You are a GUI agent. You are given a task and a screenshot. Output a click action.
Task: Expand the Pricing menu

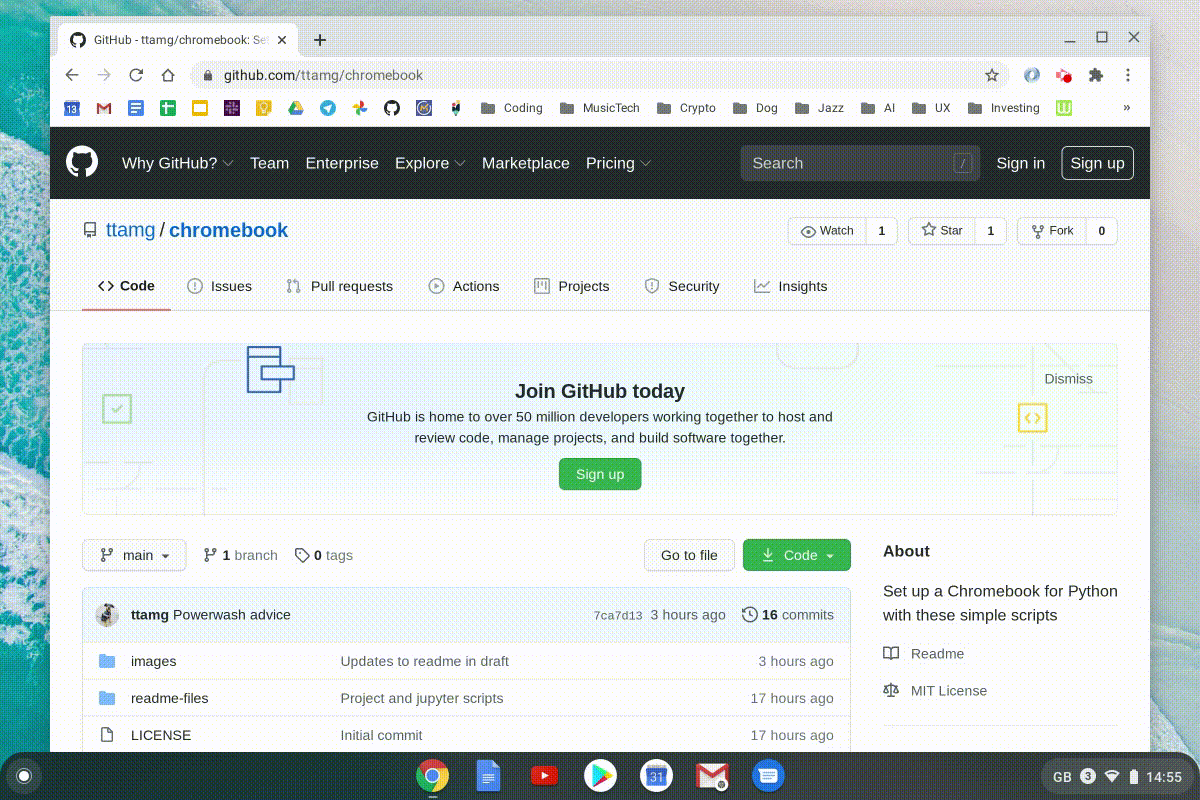618,163
